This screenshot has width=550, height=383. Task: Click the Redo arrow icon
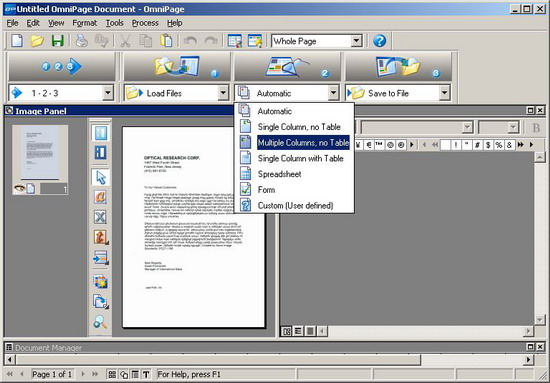[x=211, y=41]
